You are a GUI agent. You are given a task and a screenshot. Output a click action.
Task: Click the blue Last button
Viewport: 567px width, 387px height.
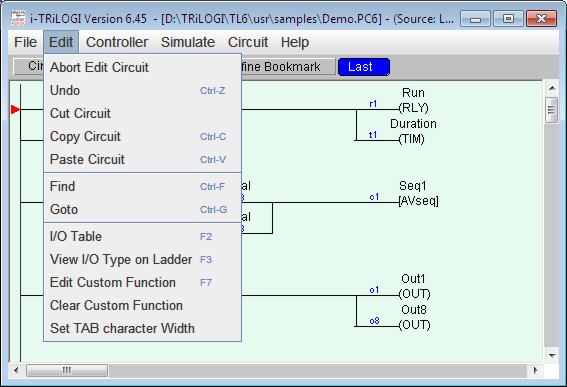point(364,67)
